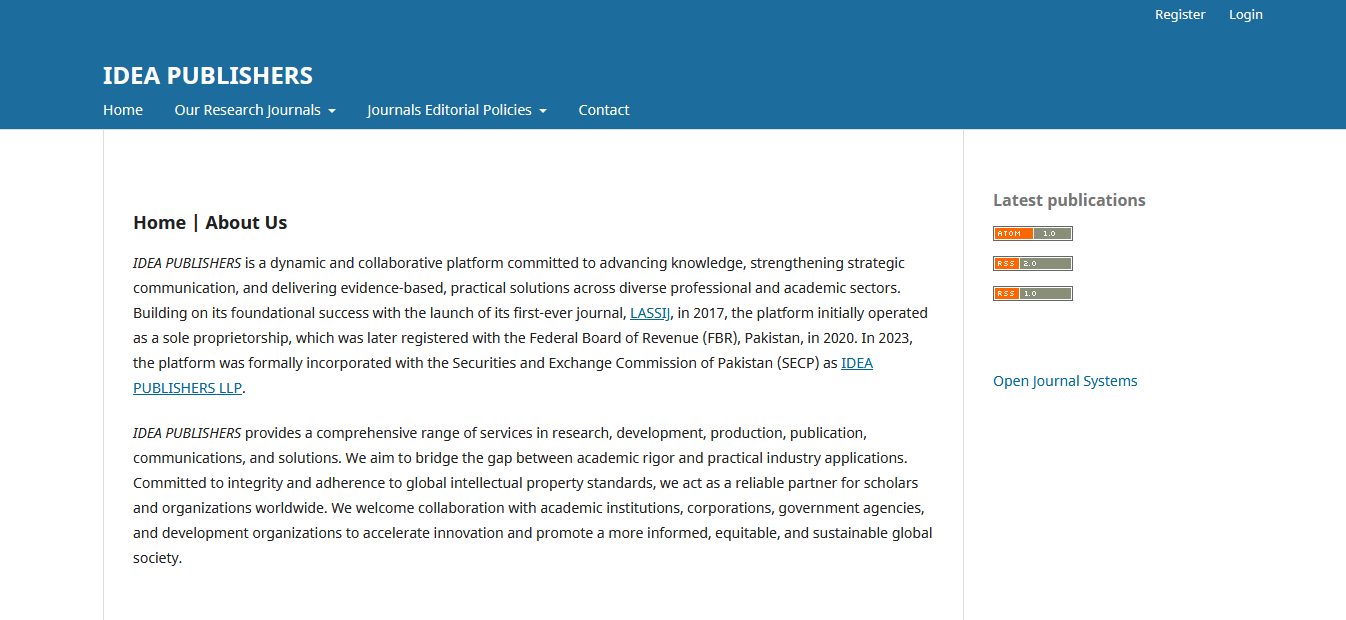Screen dimensions: 1346x620
Task: Click the caret beside Journals Editorial Policies
Action: point(542,111)
